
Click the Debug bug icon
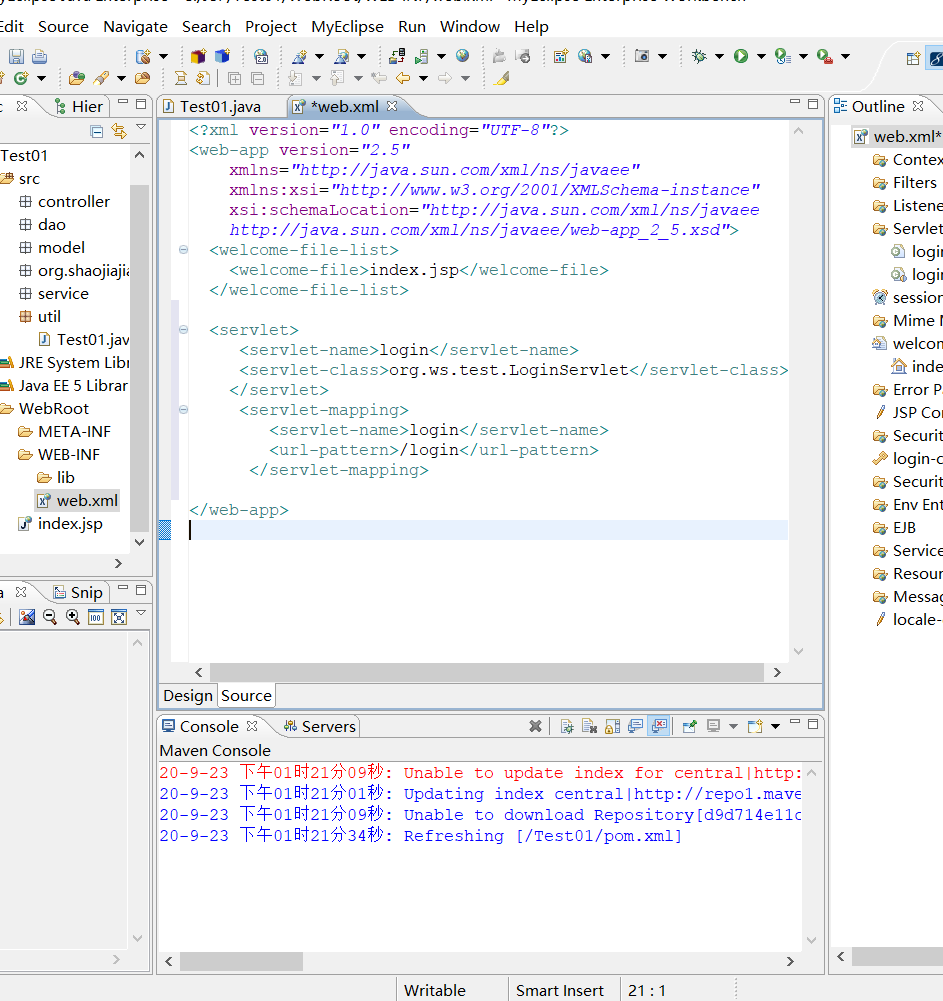point(699,57)
